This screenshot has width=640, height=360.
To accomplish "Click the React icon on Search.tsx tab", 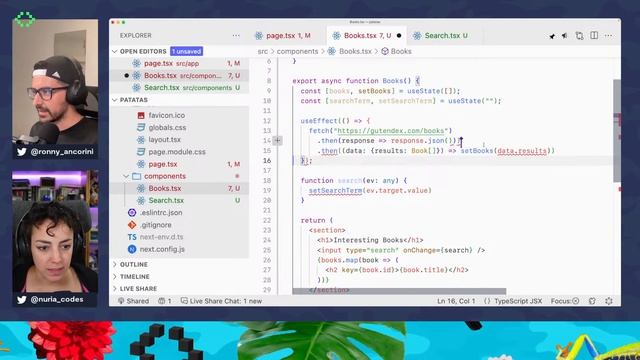I will 417,36.
